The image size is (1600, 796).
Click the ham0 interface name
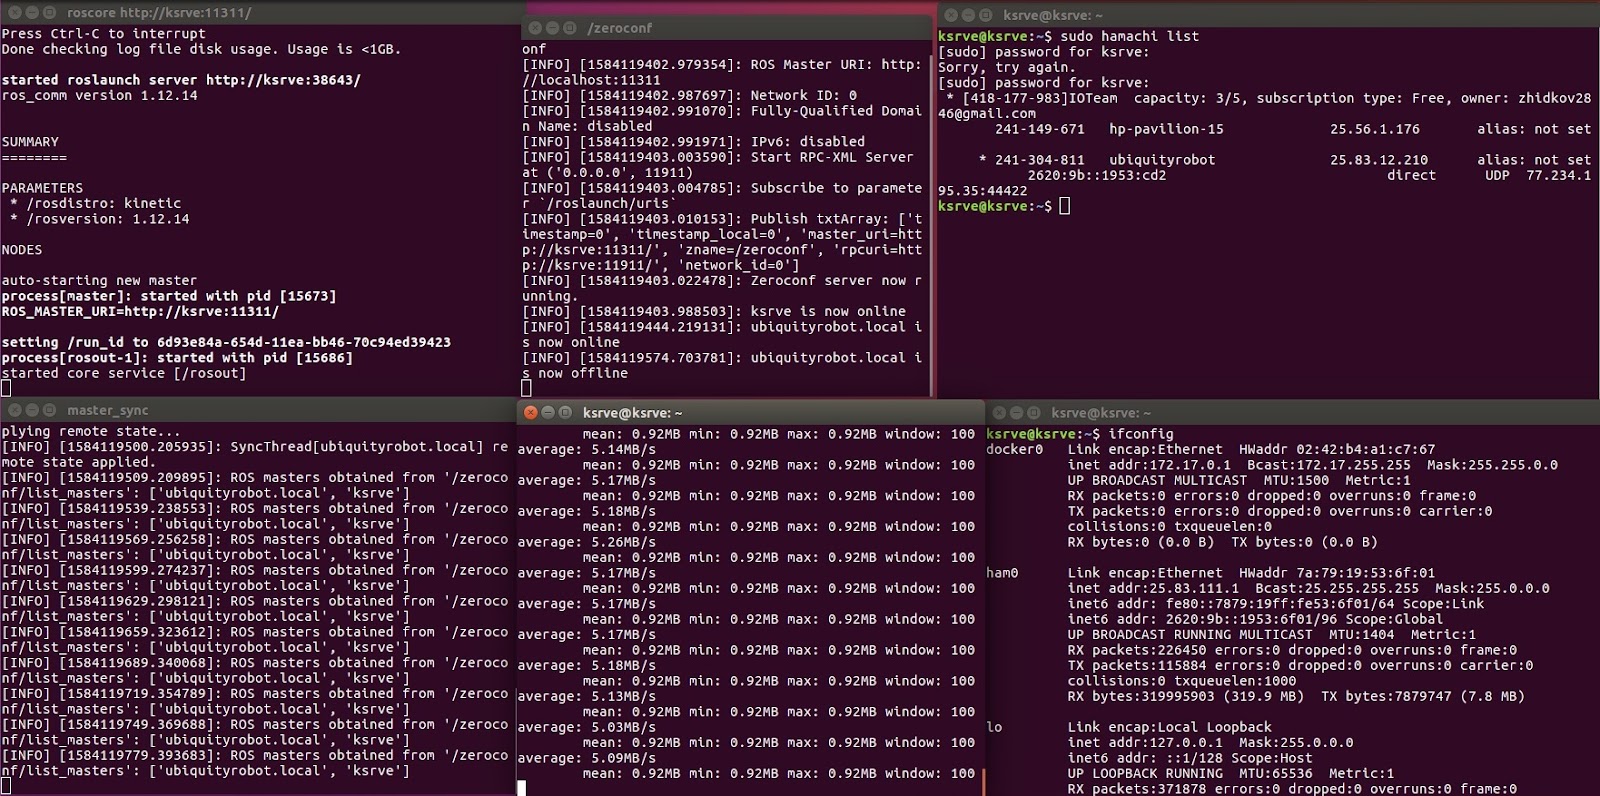pyautogui.click(x=1002, y=573)
